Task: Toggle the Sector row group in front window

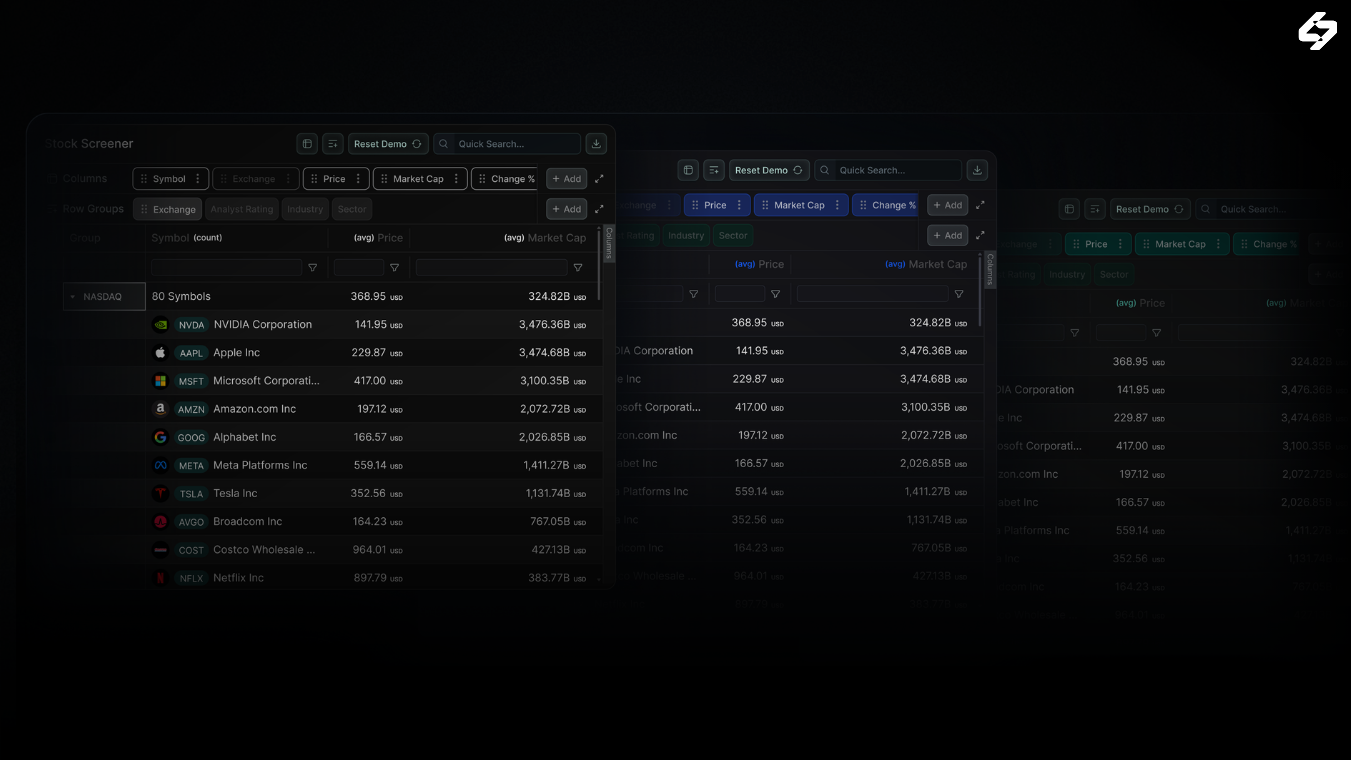Action: point(352,209)
